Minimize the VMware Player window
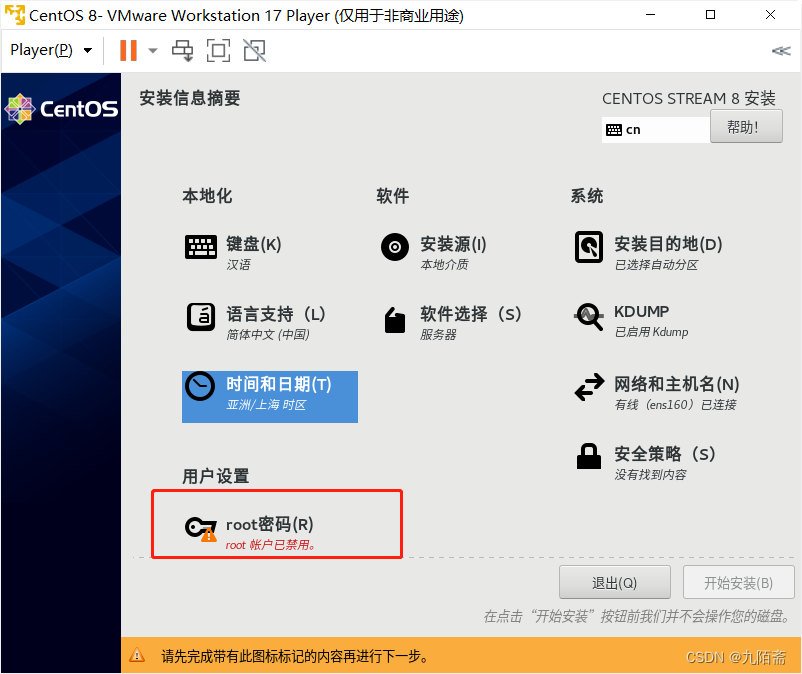Screen dimensions: 802x674 pos(651,15)
